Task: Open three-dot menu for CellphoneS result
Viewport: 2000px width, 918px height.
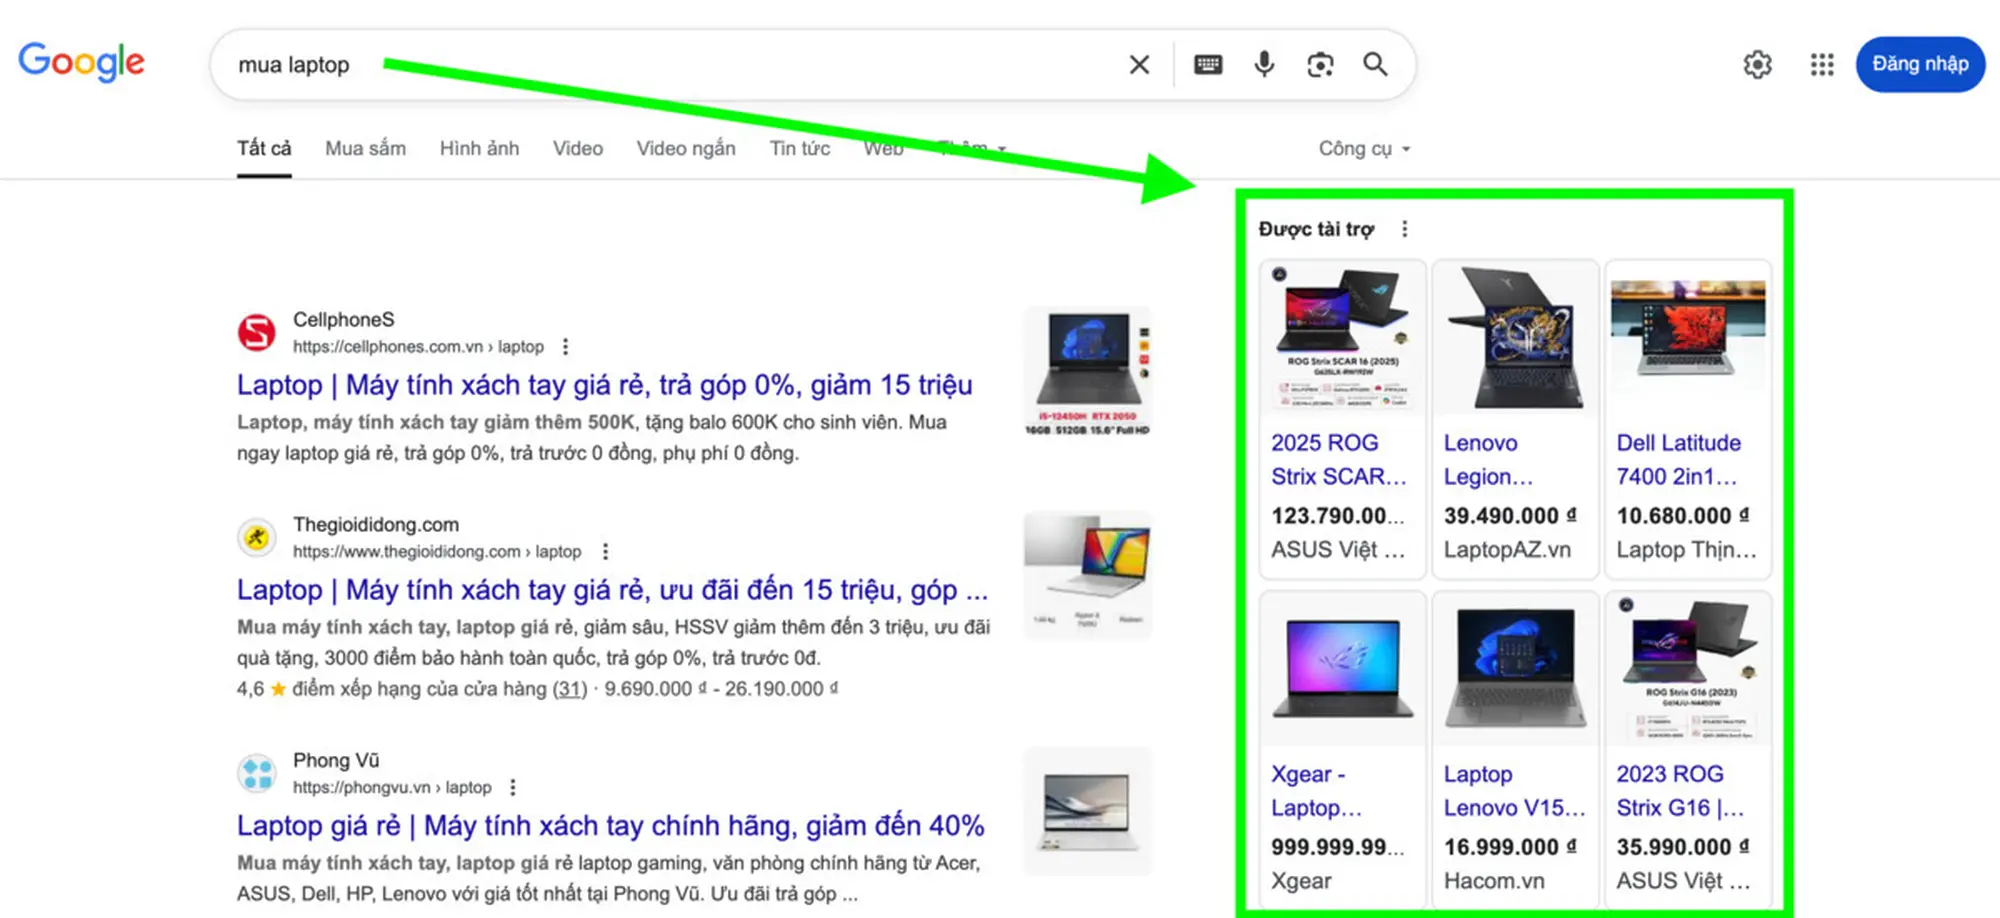Action: click(565, 347)
